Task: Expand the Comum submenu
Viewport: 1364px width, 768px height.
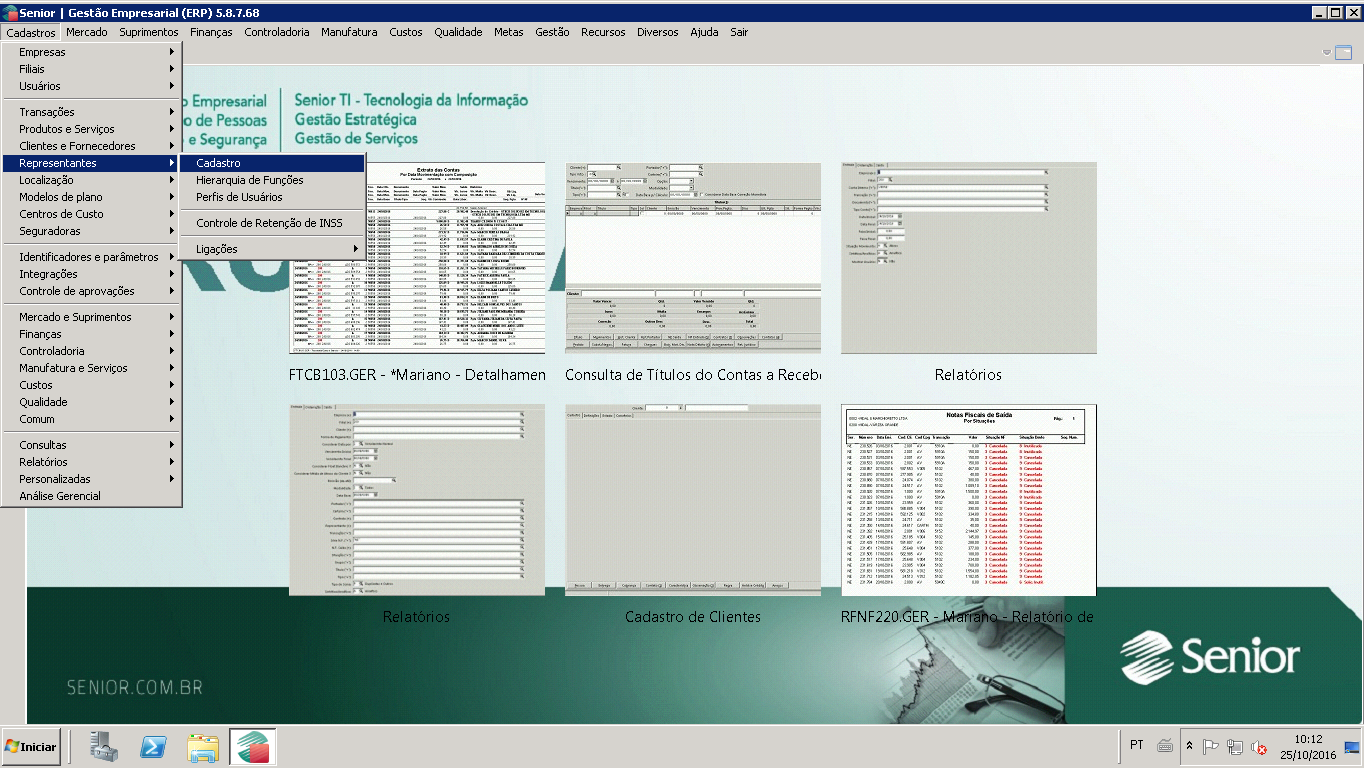Action: click(x=91, y=419)
